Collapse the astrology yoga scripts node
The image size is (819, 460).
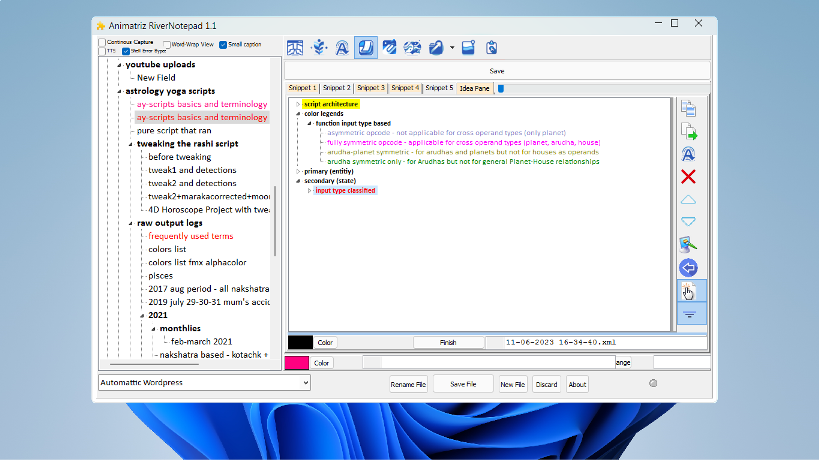(120, 91)
